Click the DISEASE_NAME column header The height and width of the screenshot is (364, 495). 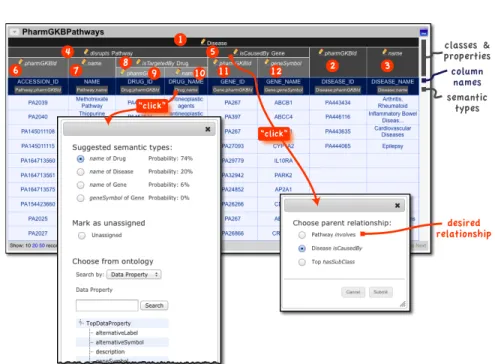coord(393,82)
